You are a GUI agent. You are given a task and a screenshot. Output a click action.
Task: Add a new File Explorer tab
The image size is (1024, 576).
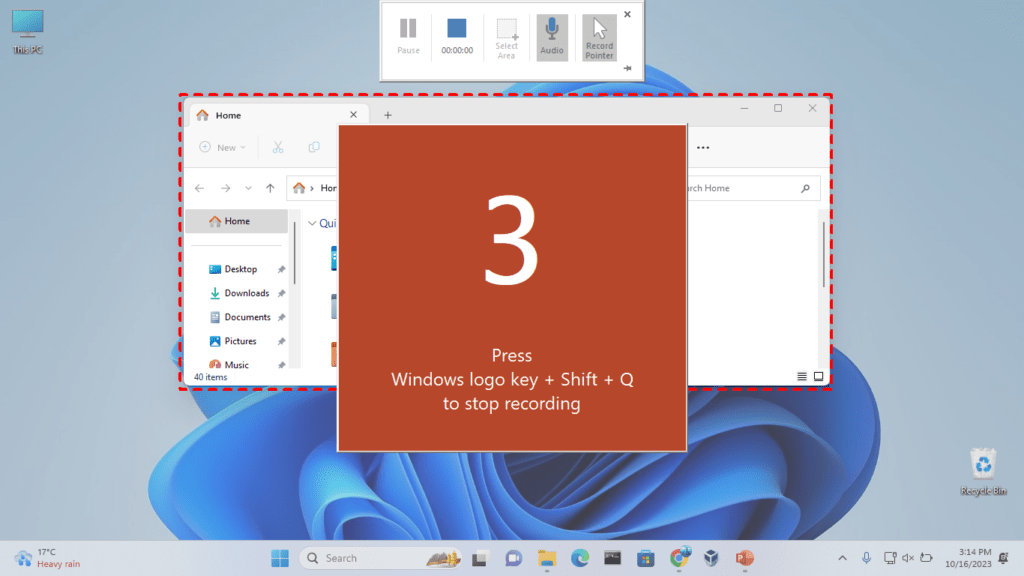click(x=388, y=115)
